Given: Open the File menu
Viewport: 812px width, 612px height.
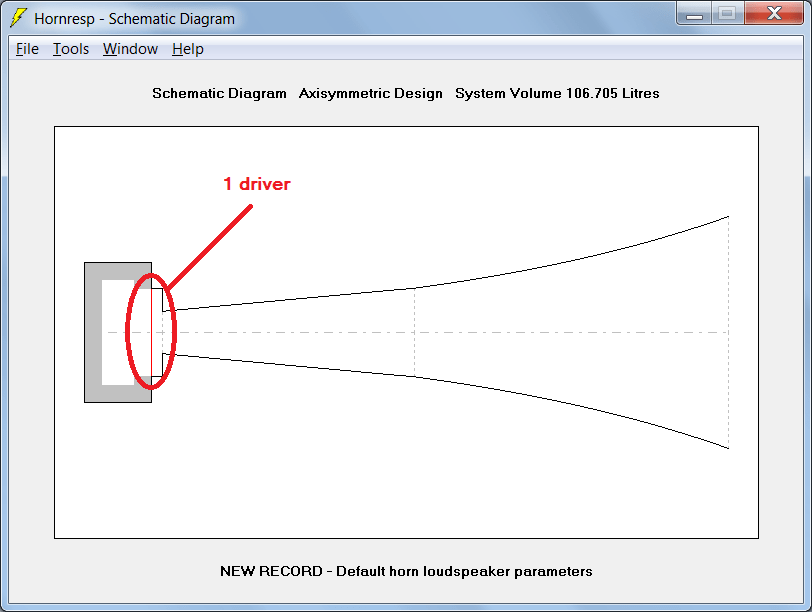Looking at the screenshot, I should click(x=27, y=49).
